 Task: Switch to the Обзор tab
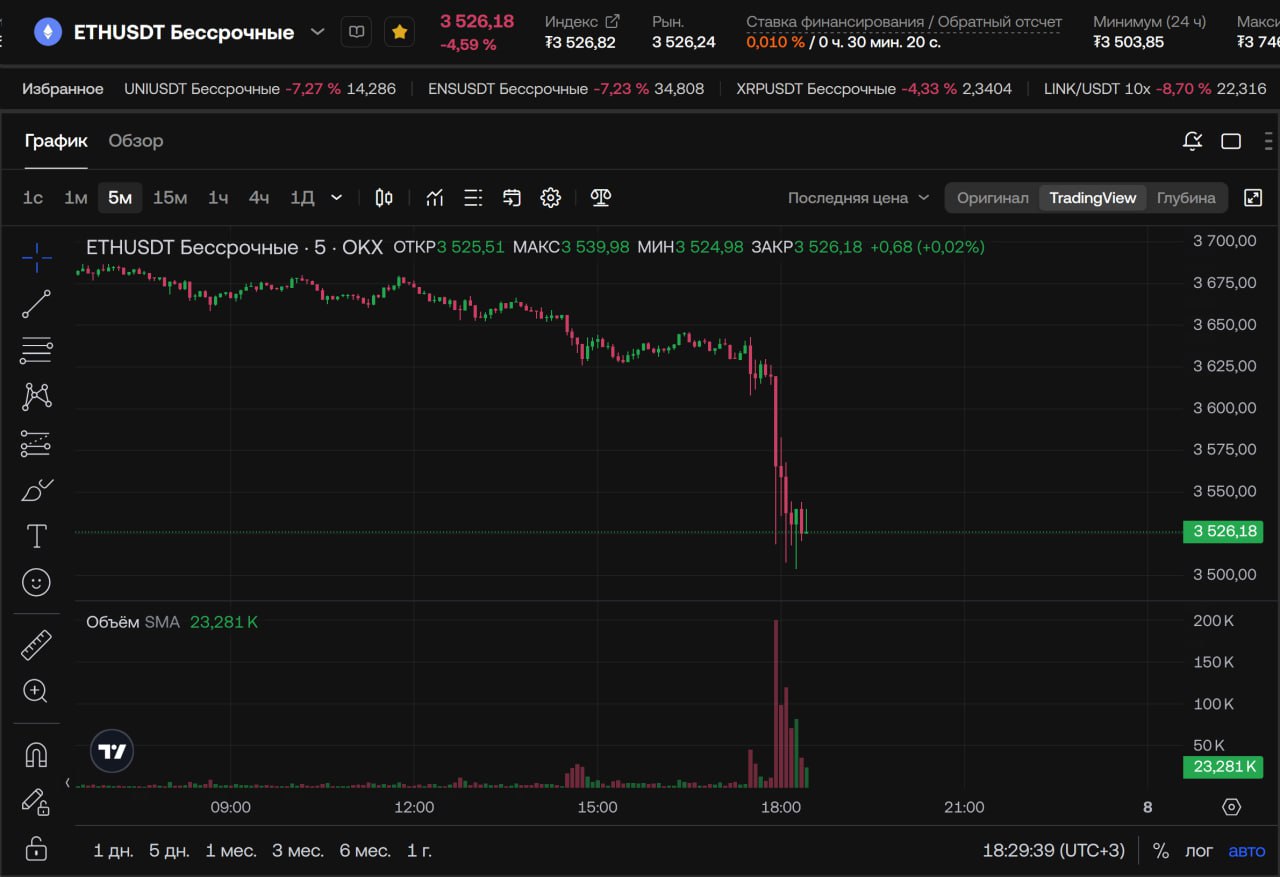coord(136,141)
